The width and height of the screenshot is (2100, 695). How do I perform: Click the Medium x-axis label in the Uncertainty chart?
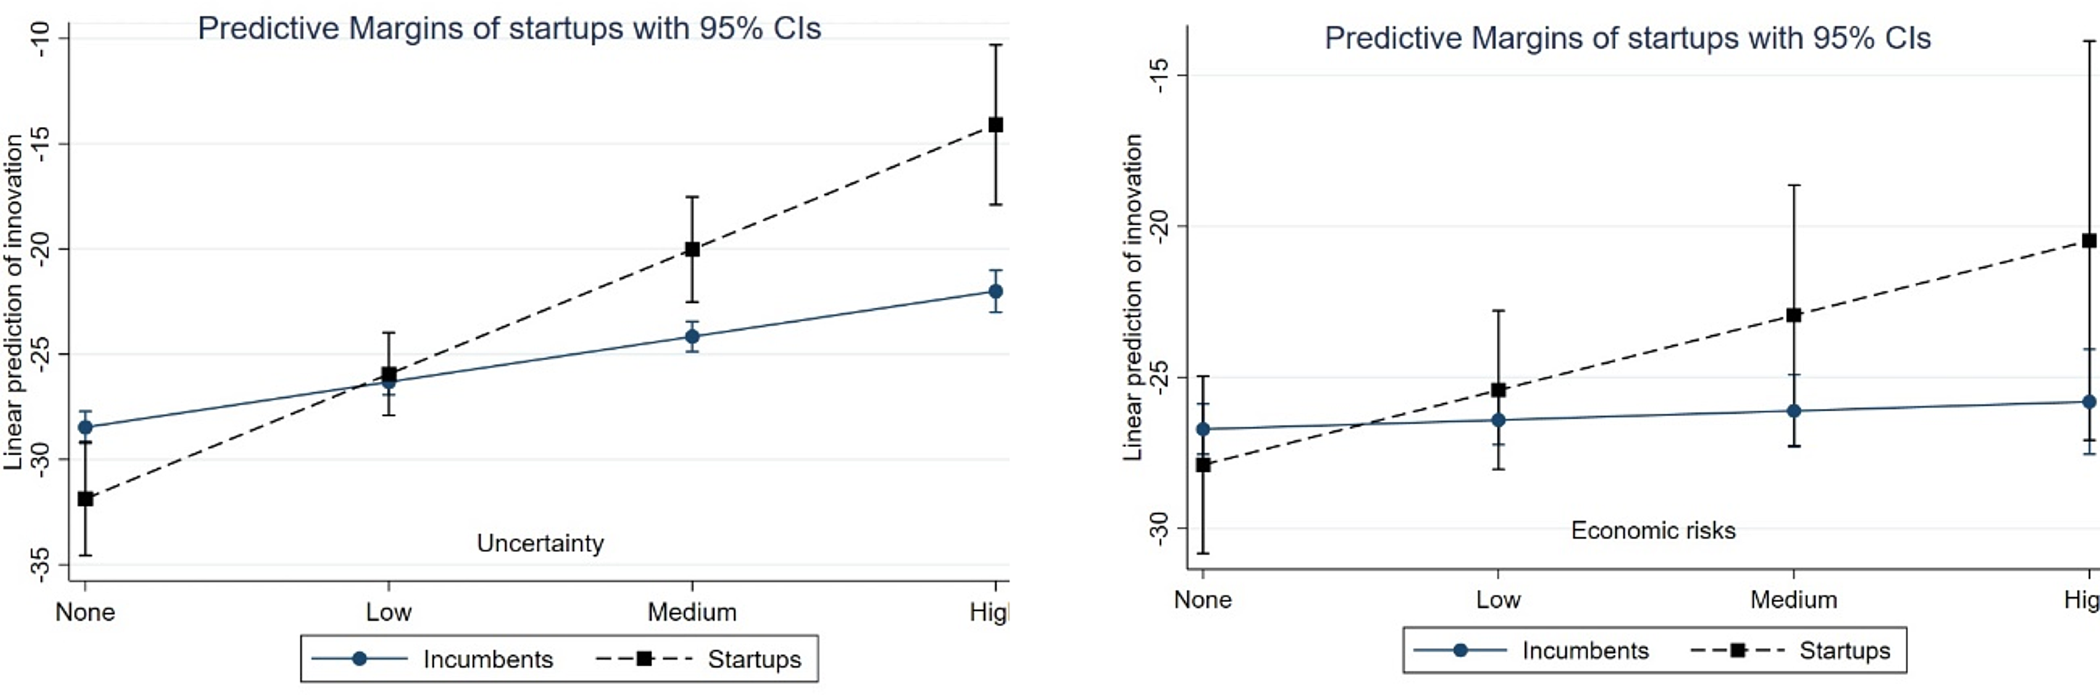click(692, 612)
